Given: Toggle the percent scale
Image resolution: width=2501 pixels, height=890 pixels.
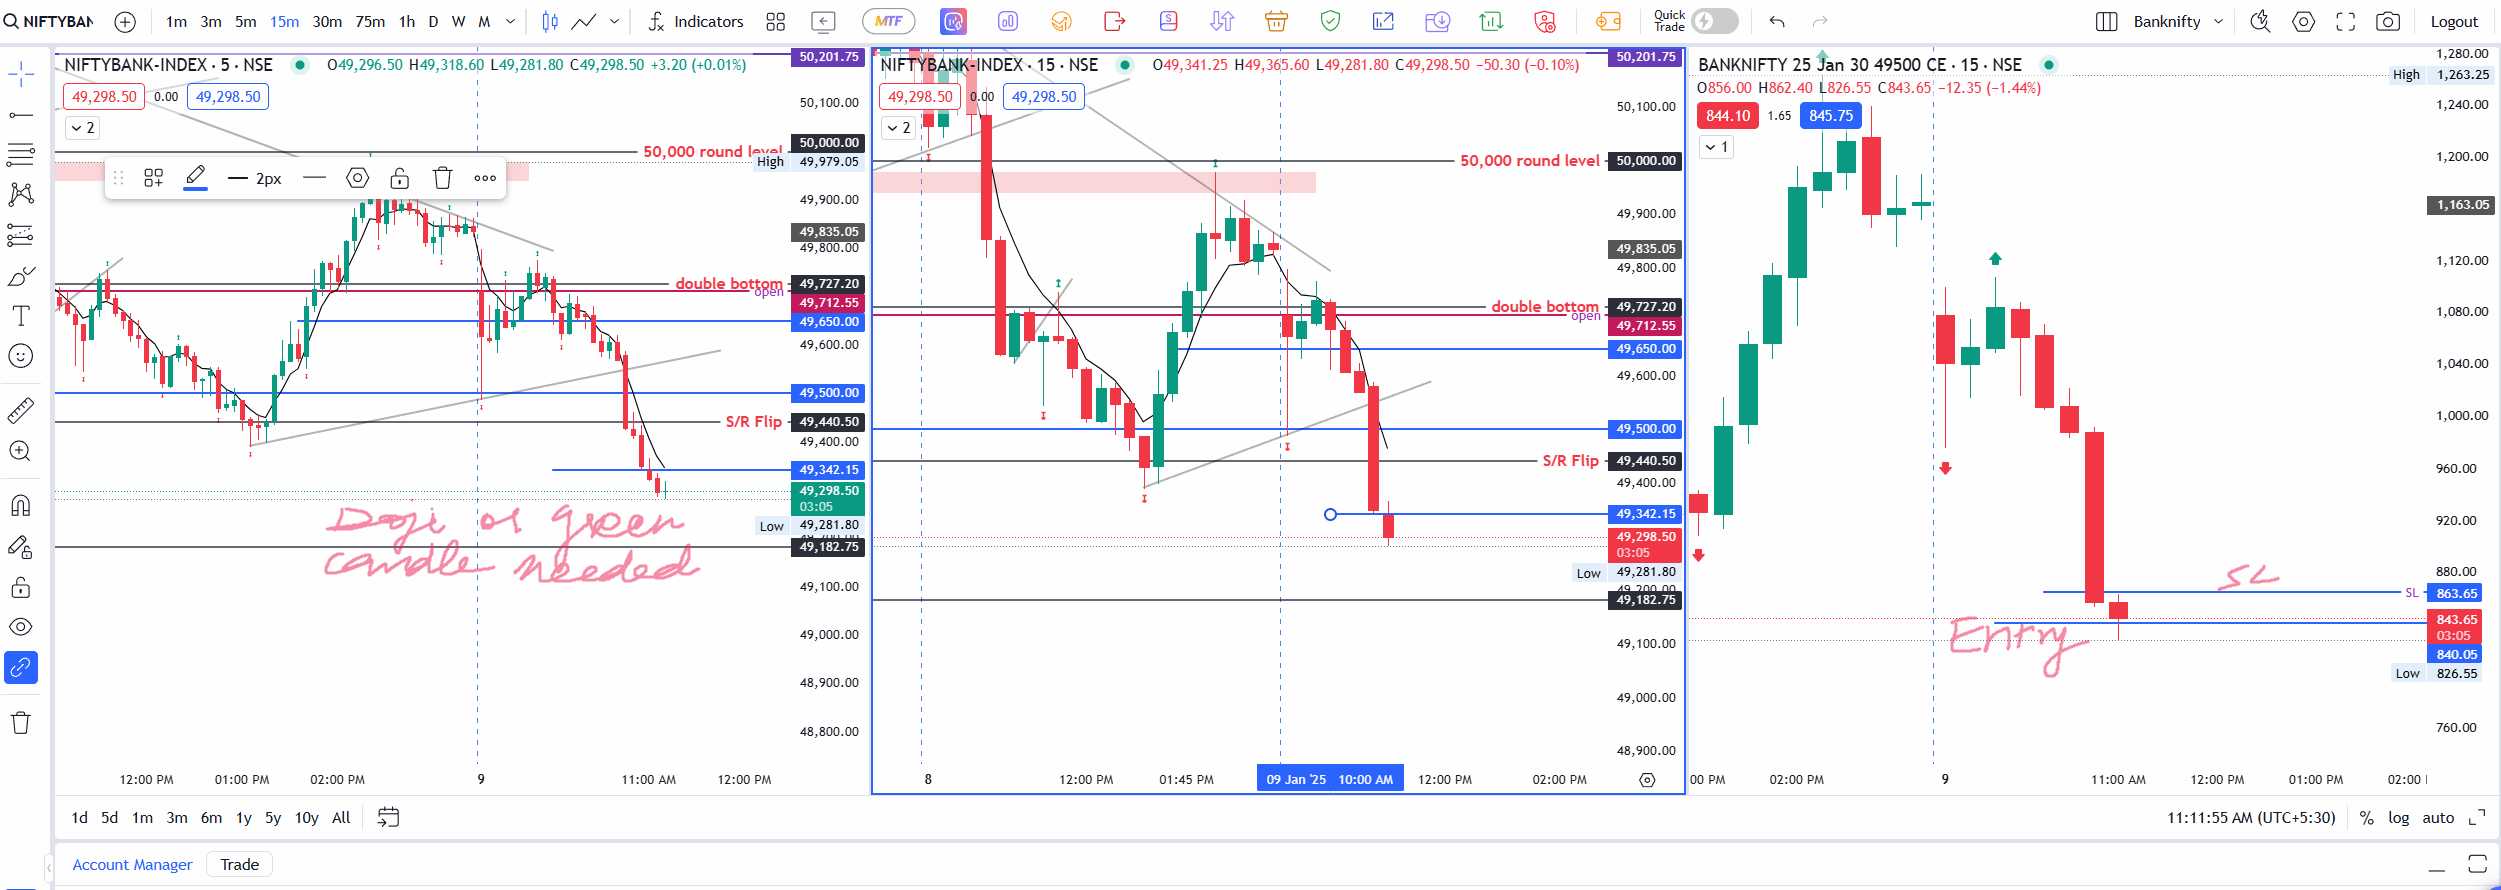Looking at the screenshot, I should pos(2366,818).
